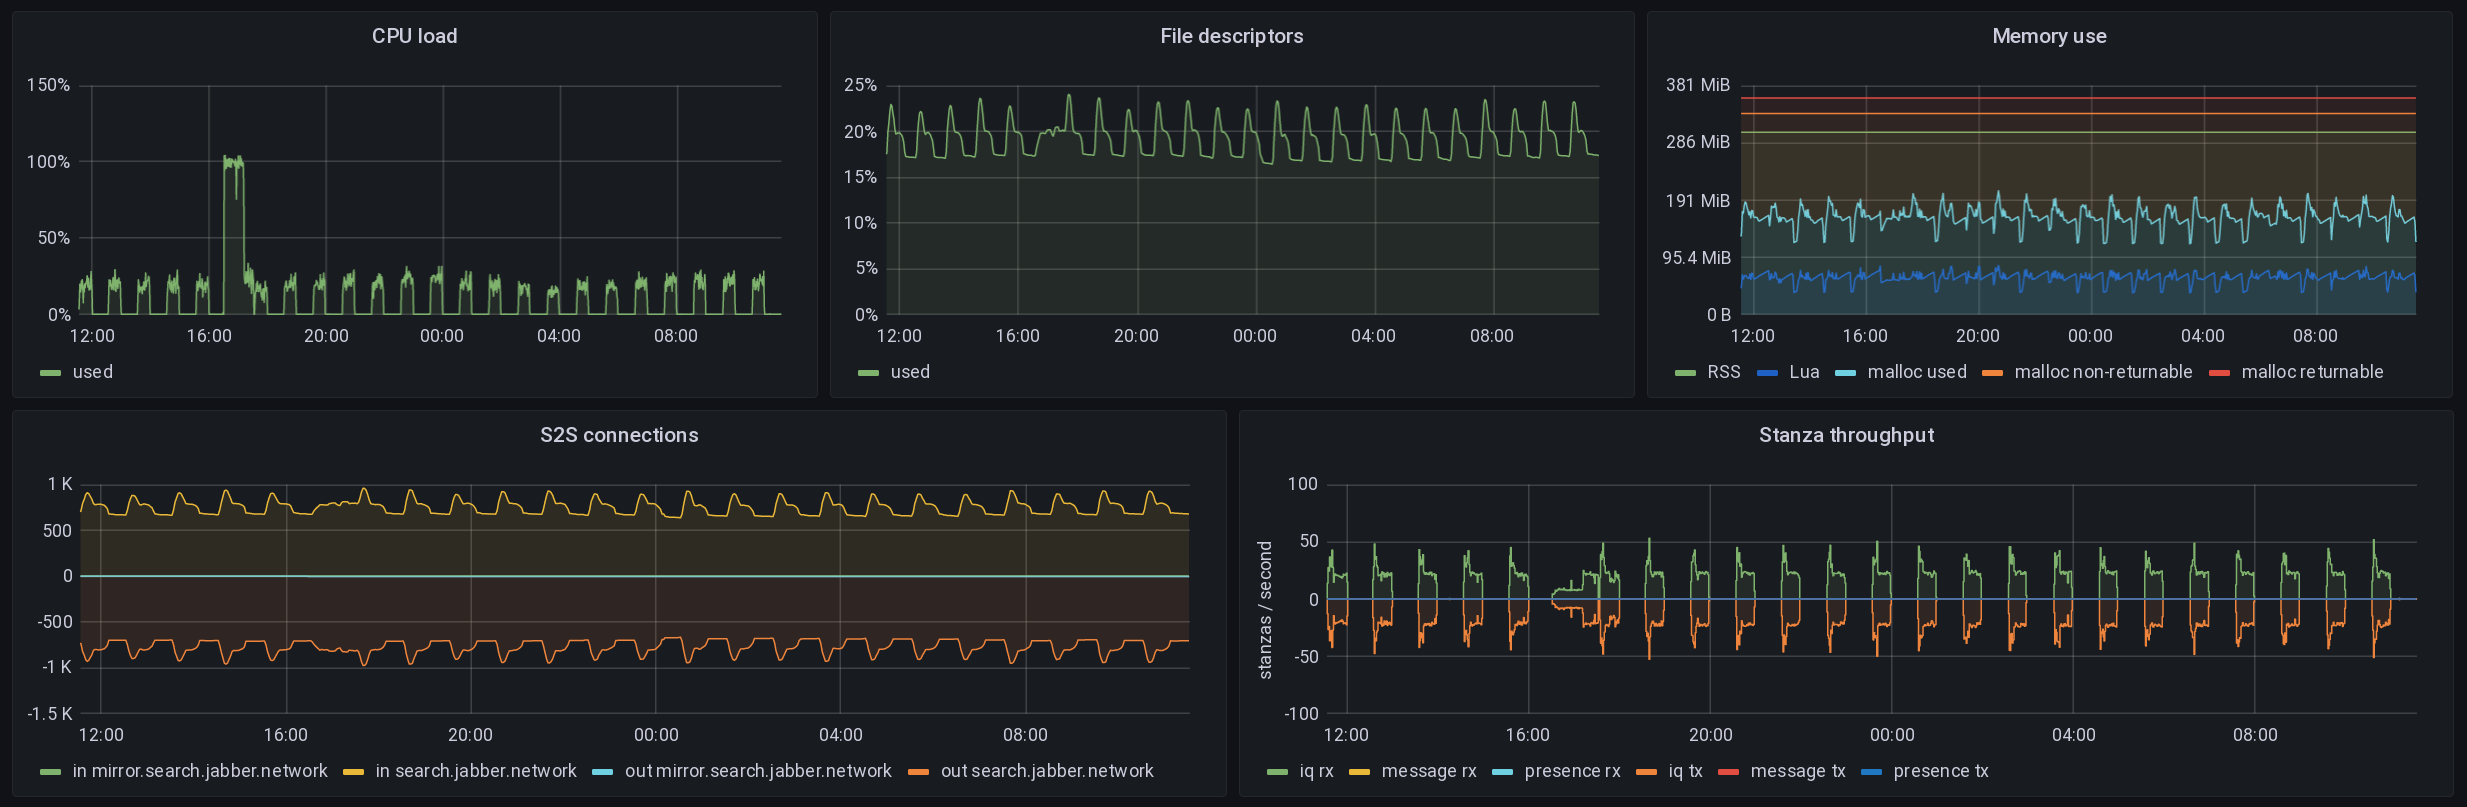This screenshot has width=2467, height=807.
Task: Toggle the 'iq tx' legend entry
Action: (1685, 771)
